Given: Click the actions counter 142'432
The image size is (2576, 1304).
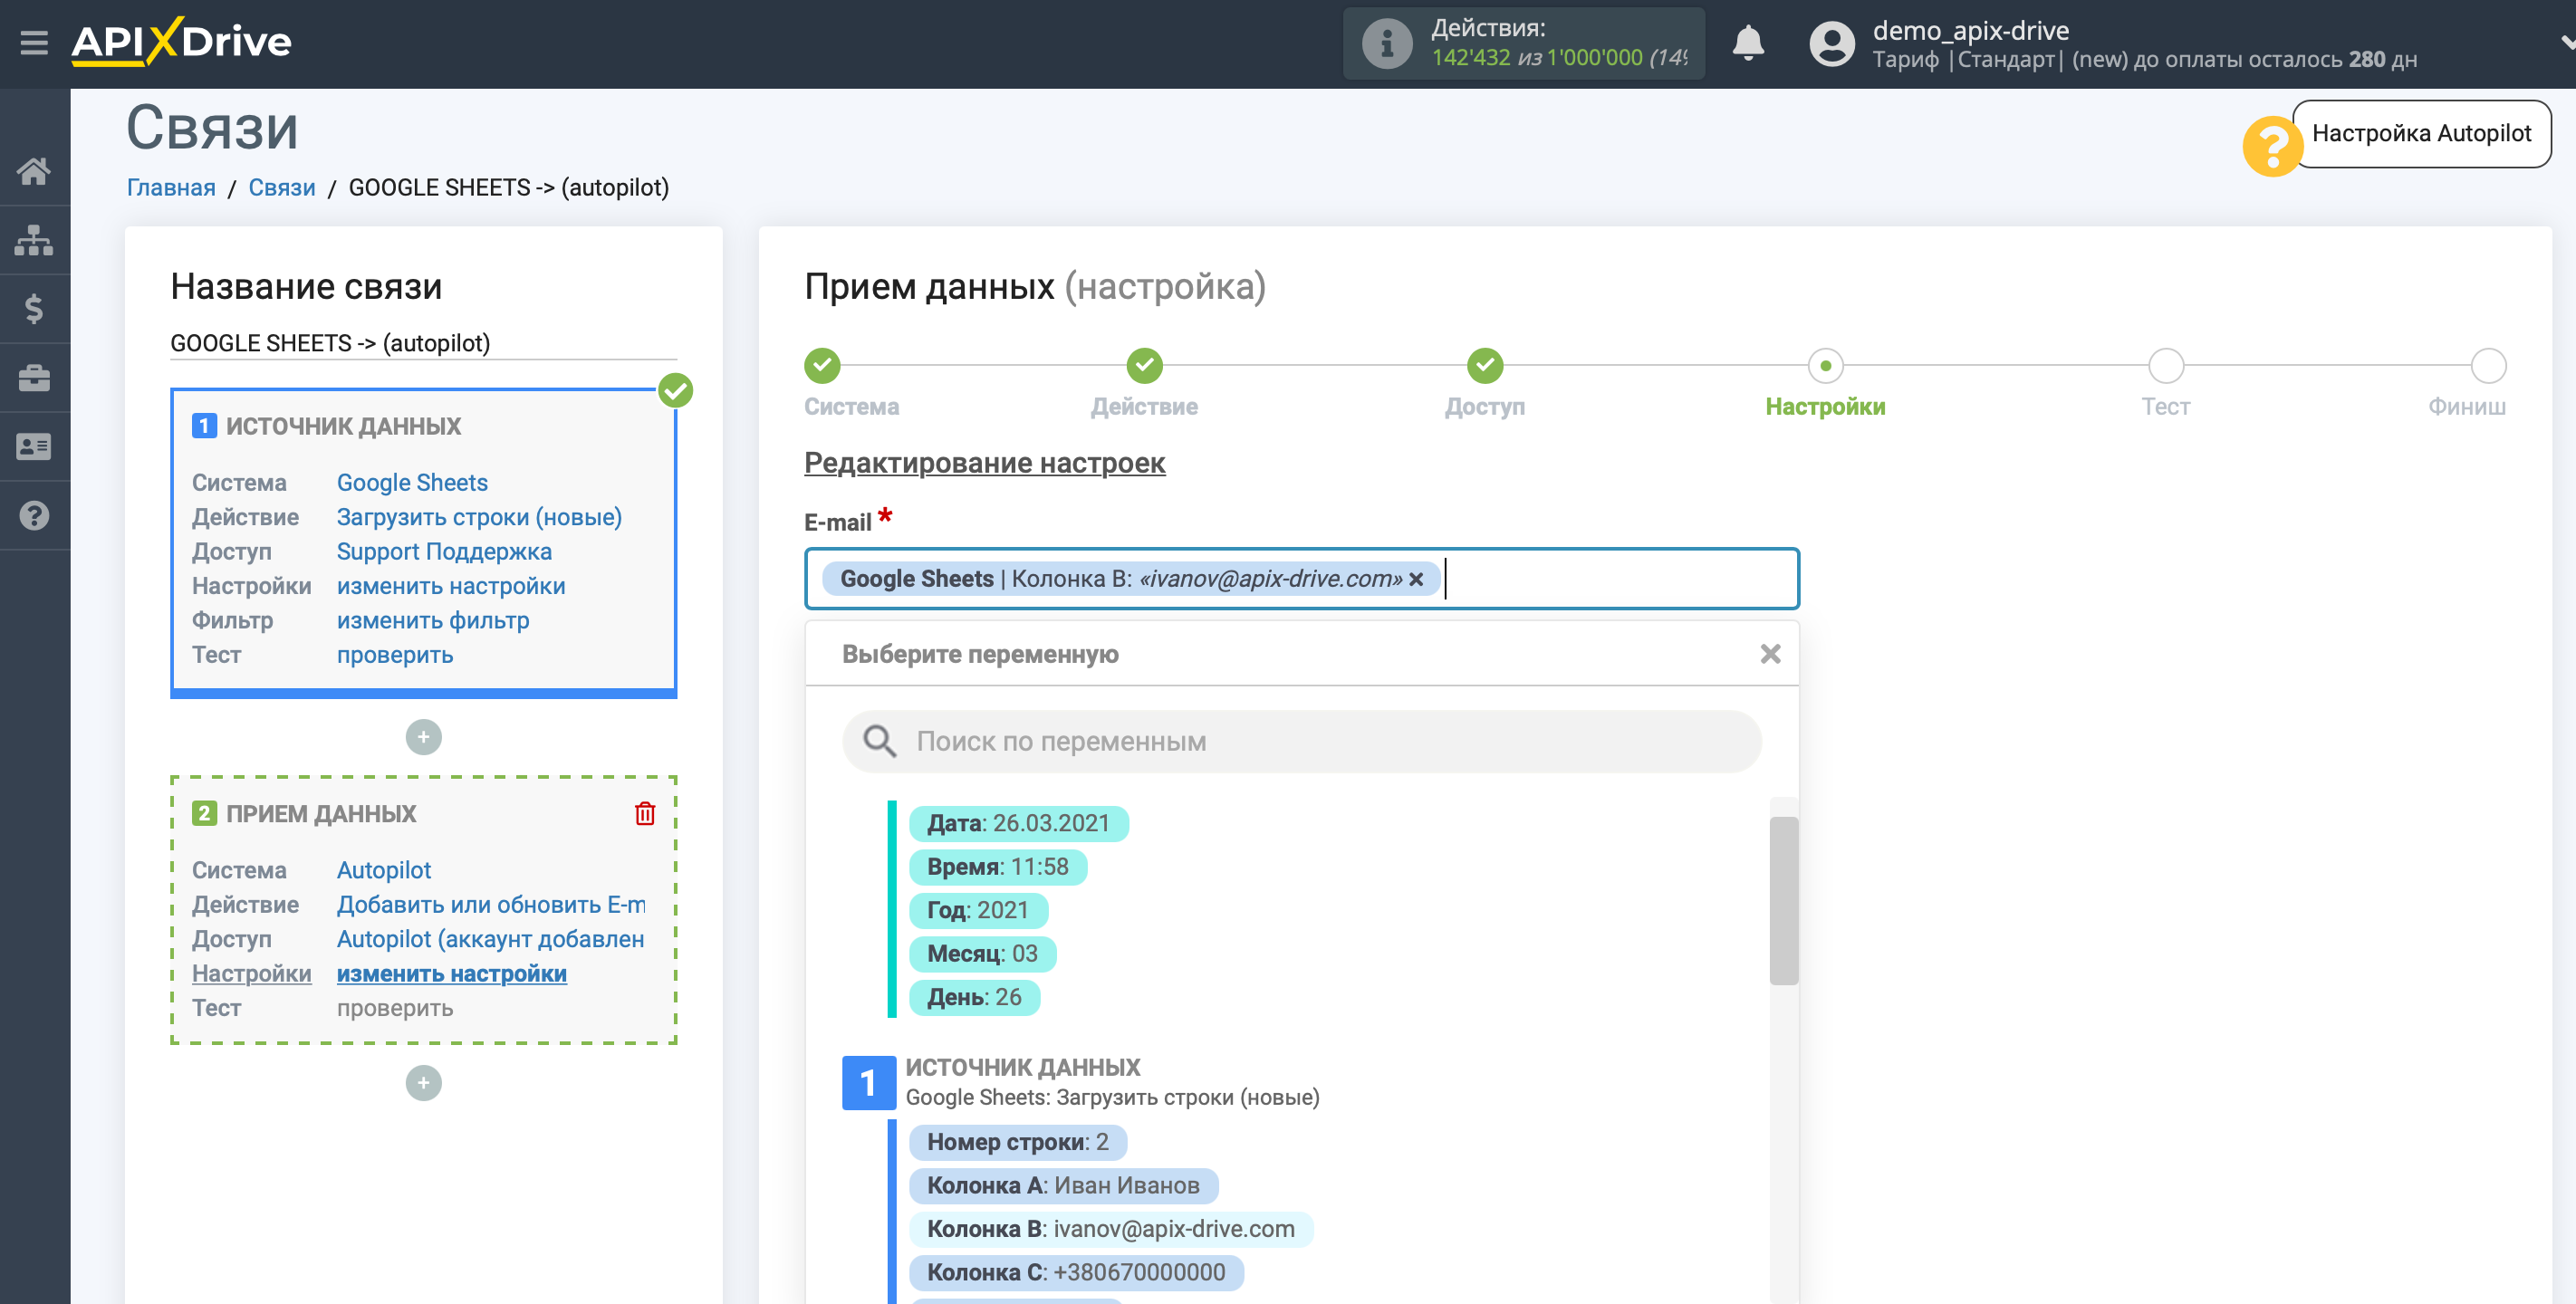Looking at the screenshot, I should pyautogui.click(x=1470, y=58).
